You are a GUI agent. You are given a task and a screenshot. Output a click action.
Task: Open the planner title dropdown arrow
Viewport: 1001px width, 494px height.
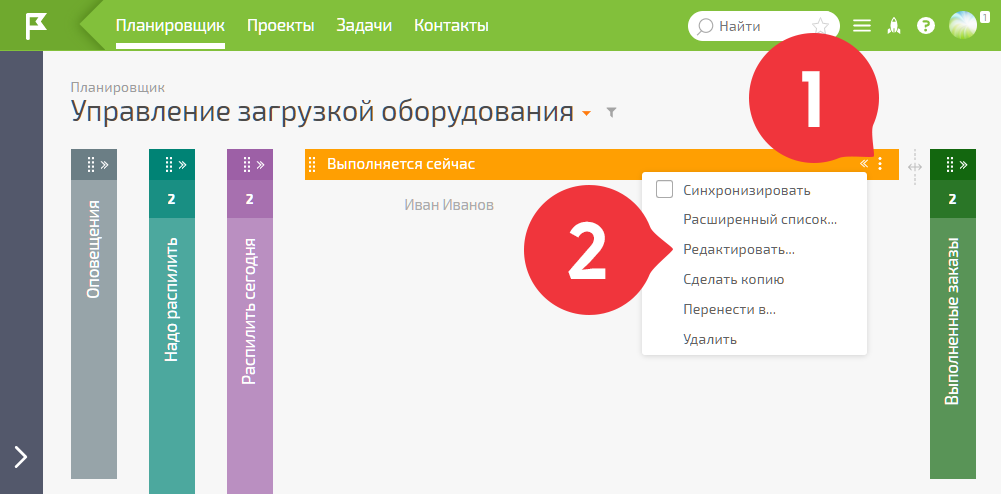(587, 114)
